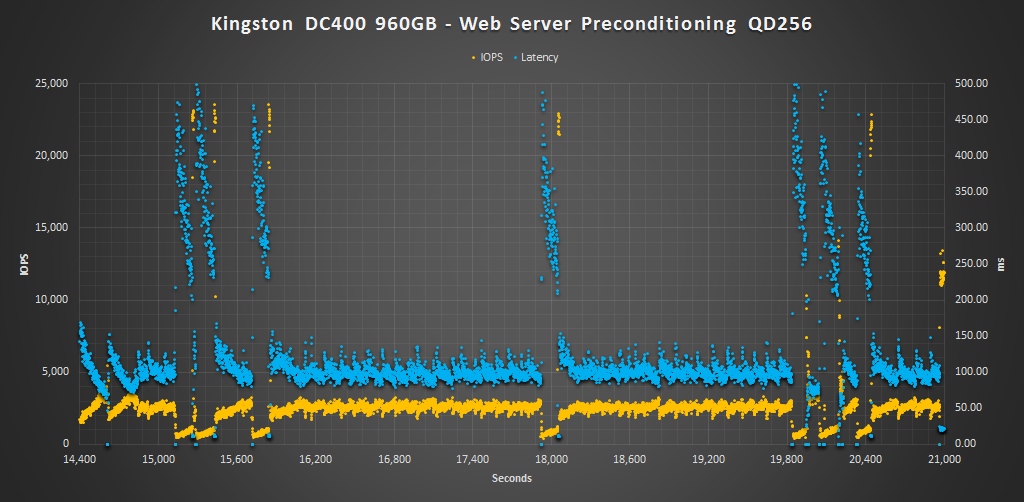Click the 'ms' right axis title
Image resolution: width=1024 pixels, height=502 pixels.
pos(1002,264)
